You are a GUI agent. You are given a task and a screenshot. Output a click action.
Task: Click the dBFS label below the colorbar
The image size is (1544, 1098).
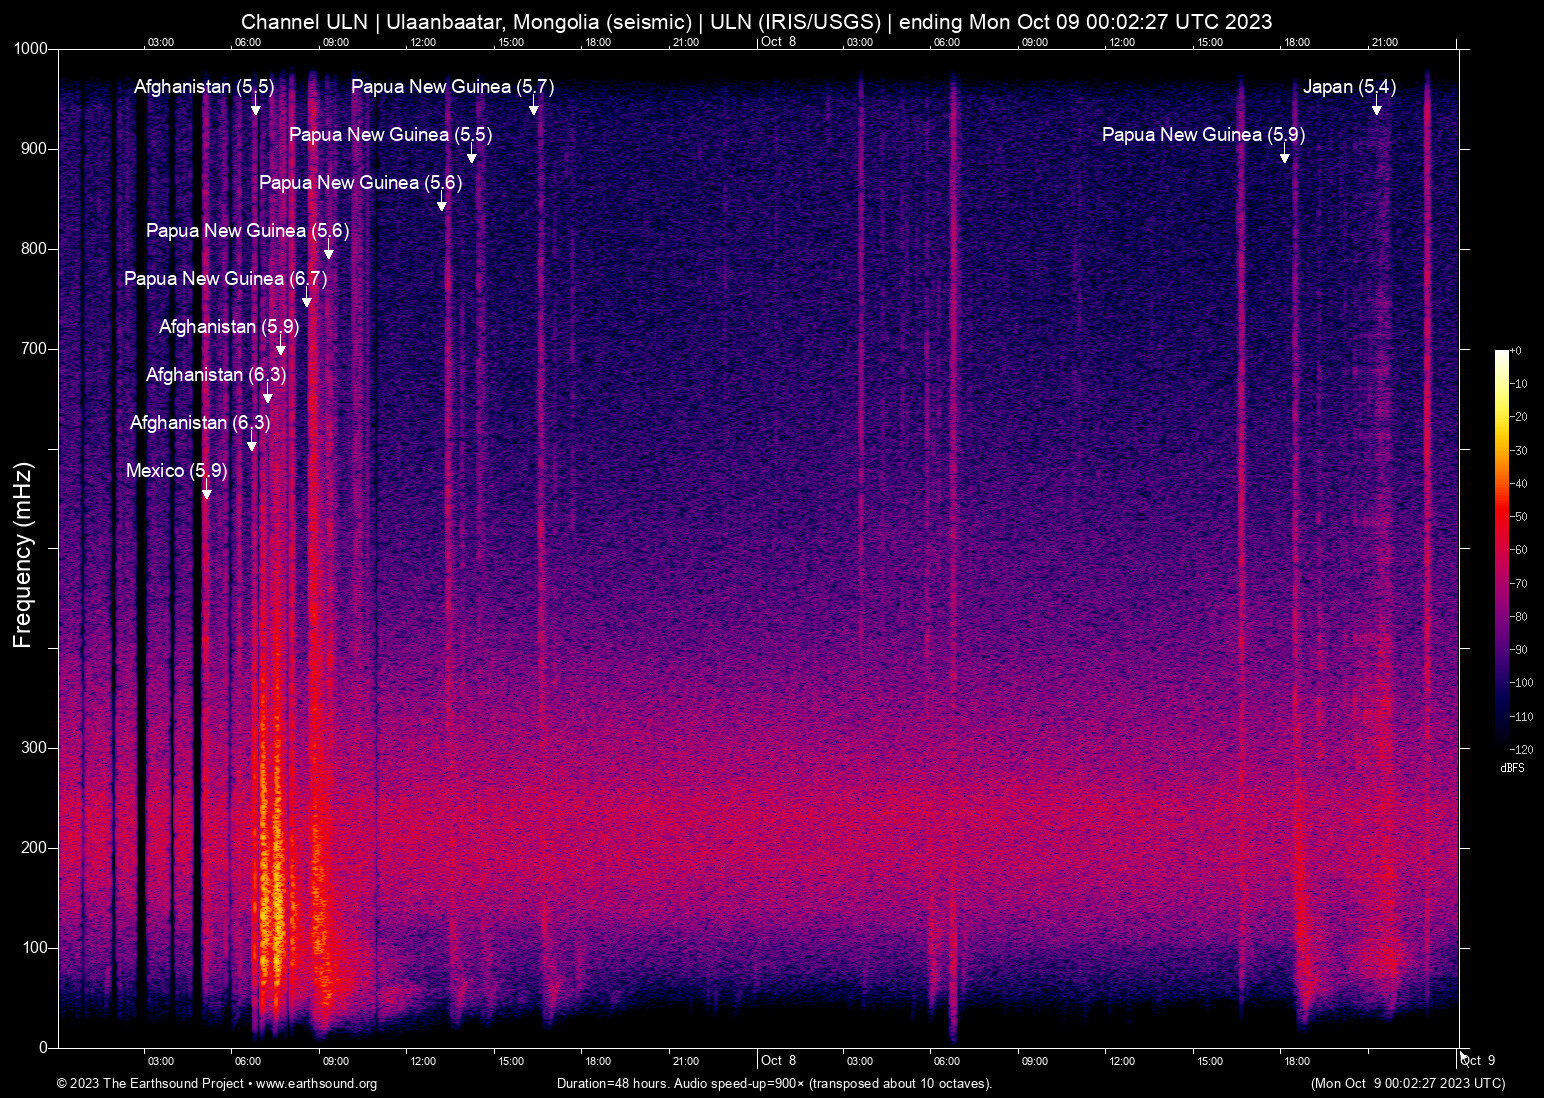1513,768
